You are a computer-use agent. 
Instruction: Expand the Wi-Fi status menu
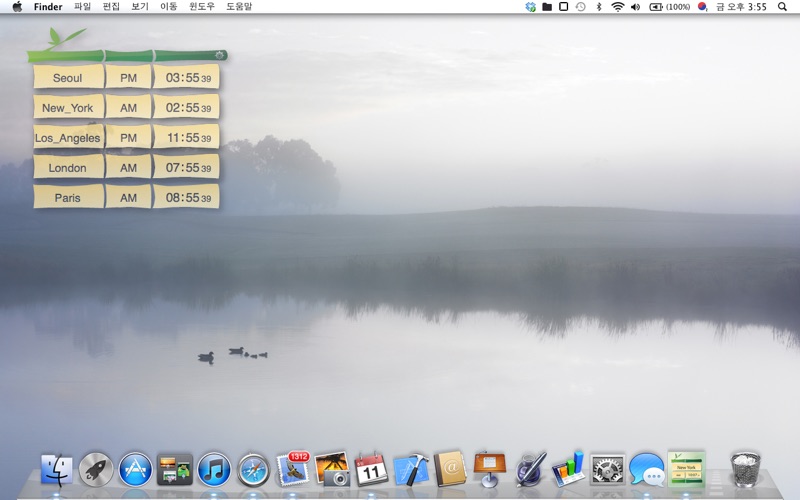tap(617, 7)
